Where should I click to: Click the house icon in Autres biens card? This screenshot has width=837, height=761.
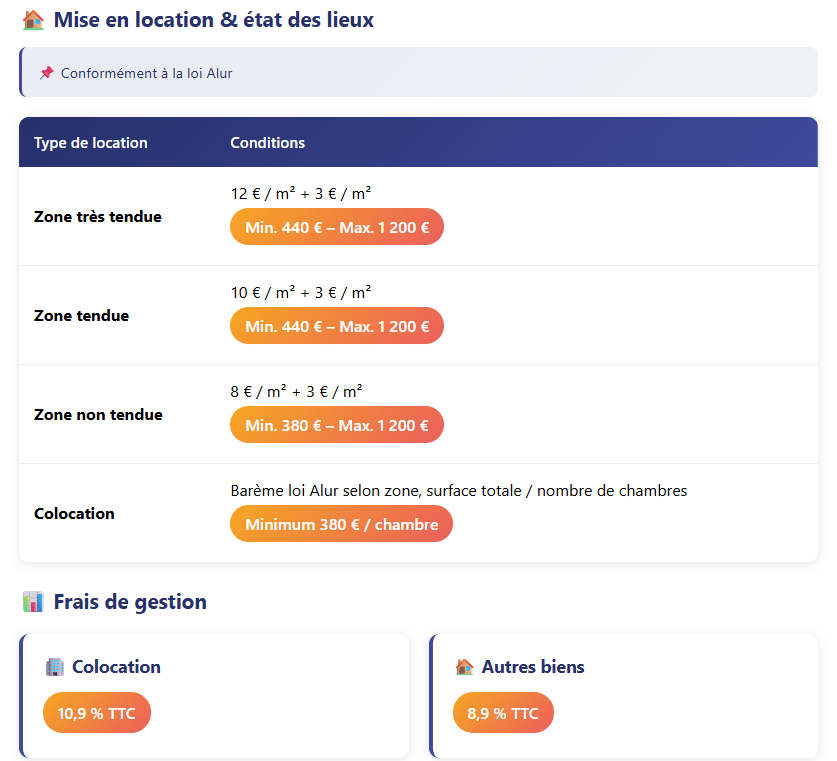click(x=464, y=667)
